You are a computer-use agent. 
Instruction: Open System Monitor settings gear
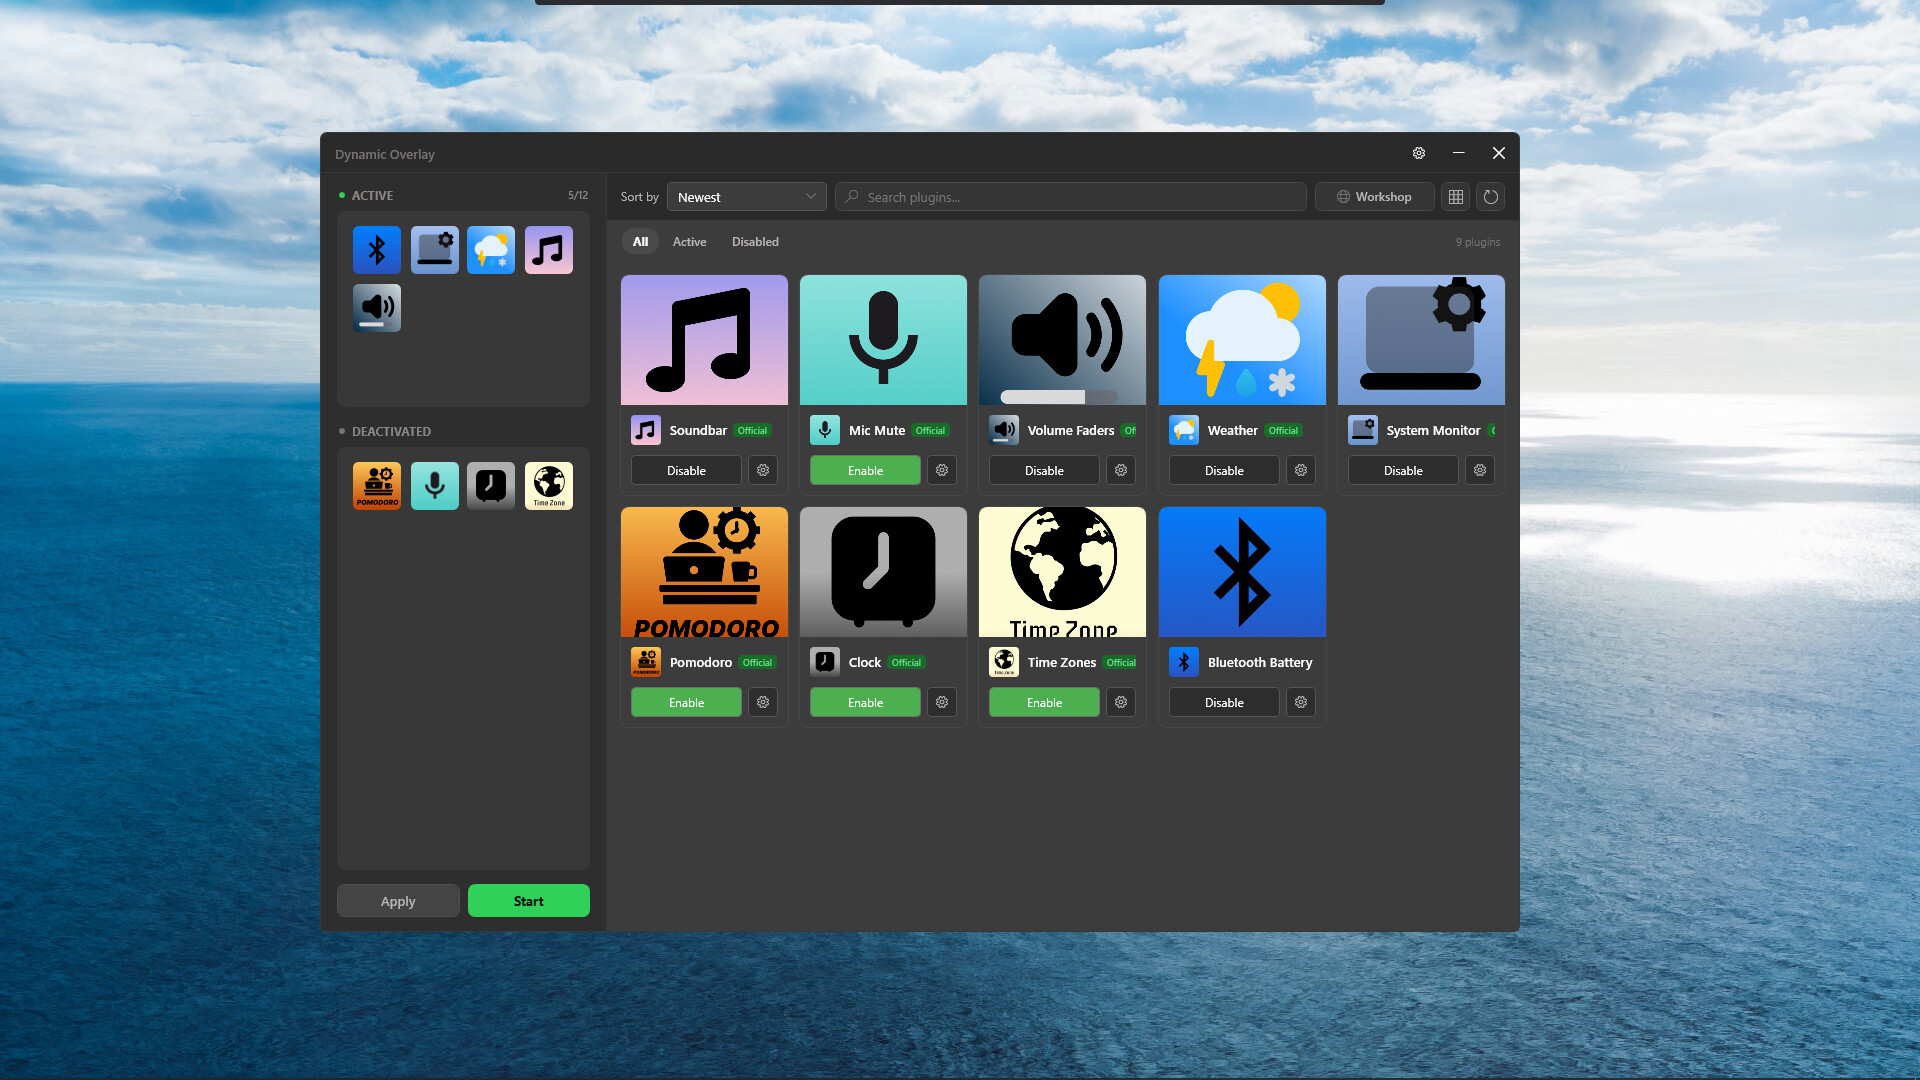[x=1480, y=470]
